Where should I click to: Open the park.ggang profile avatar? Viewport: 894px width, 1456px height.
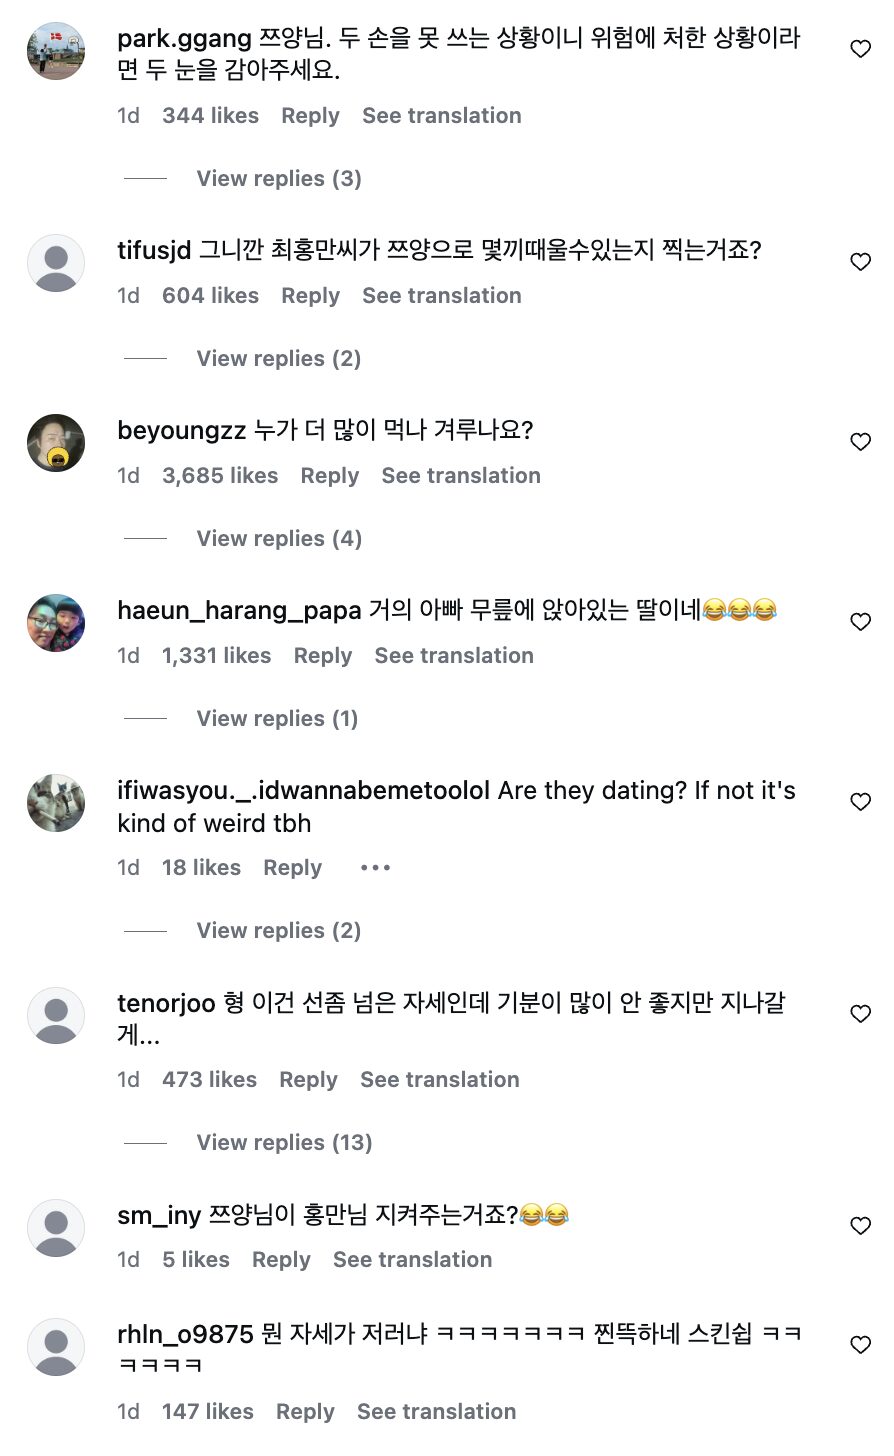click(56, 51)
